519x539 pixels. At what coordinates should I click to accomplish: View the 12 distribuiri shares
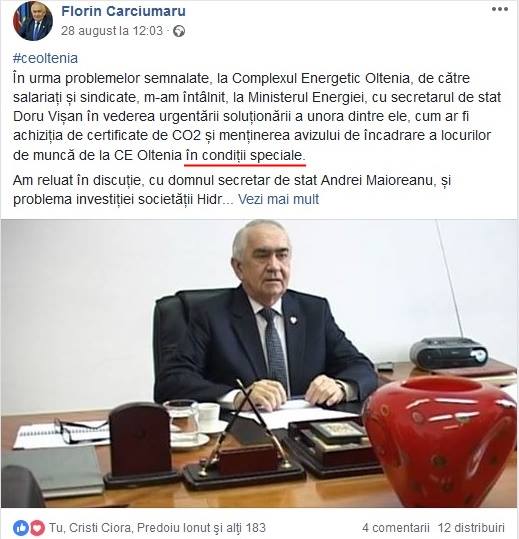(471, 528)
